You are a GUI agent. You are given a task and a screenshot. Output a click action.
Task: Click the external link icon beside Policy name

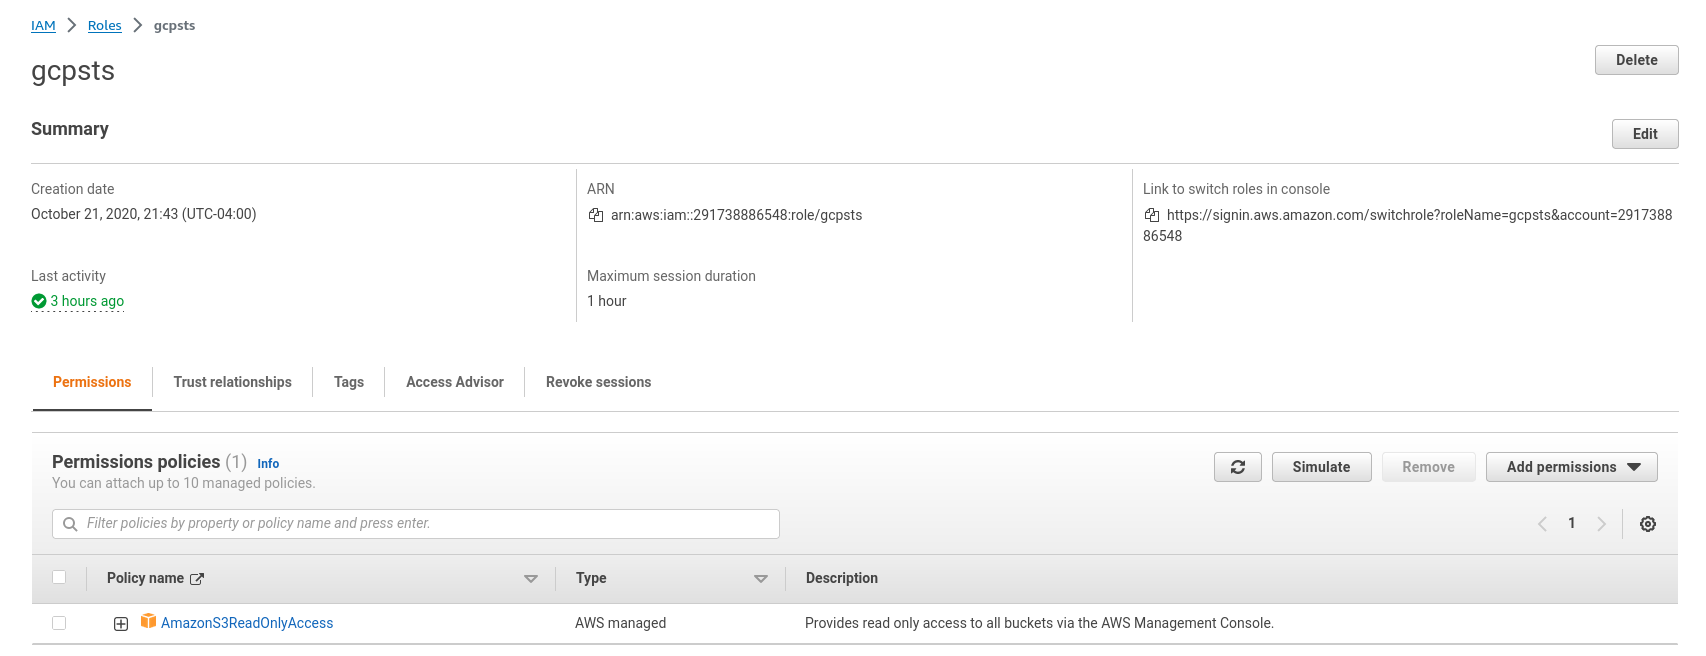pos(197,579)
